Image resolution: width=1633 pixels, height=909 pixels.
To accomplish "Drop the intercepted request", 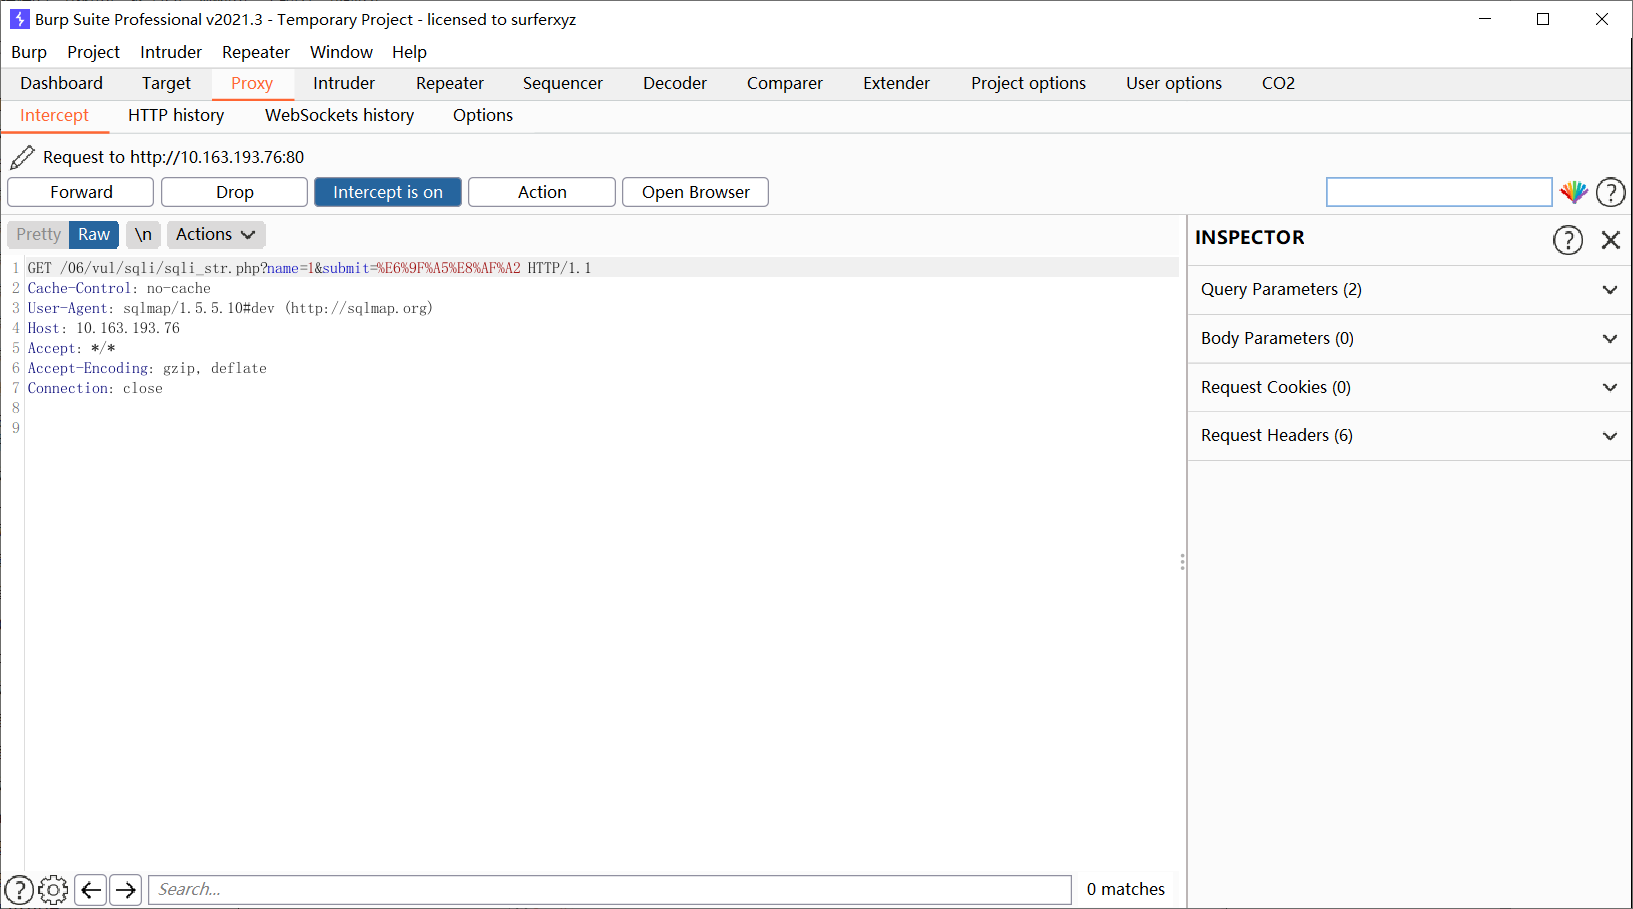I will pos(235,192).
